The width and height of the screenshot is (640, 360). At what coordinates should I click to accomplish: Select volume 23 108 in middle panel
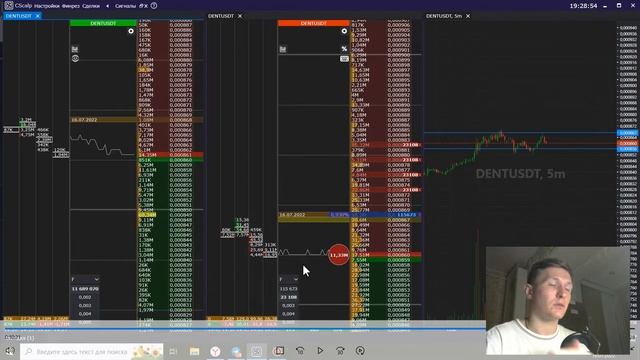(x=289, y=297)
